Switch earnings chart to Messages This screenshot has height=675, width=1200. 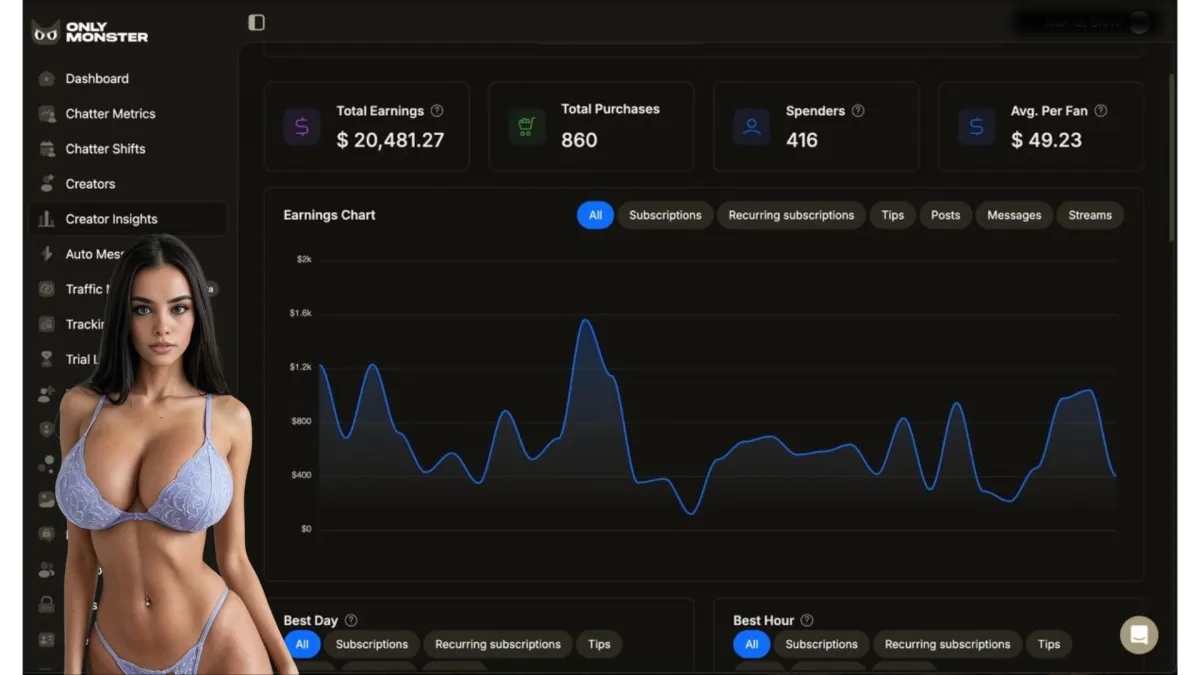1014,215
